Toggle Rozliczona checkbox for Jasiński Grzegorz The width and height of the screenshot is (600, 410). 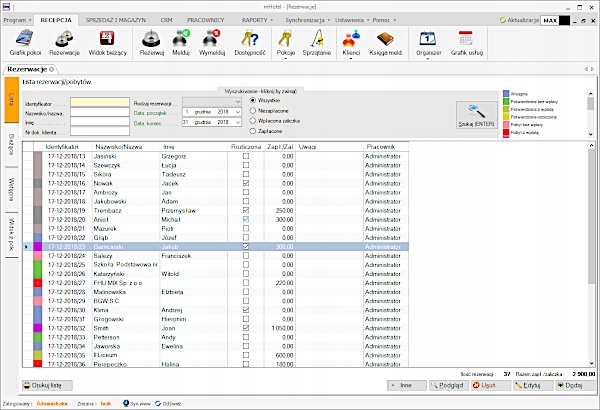point(246,157)
